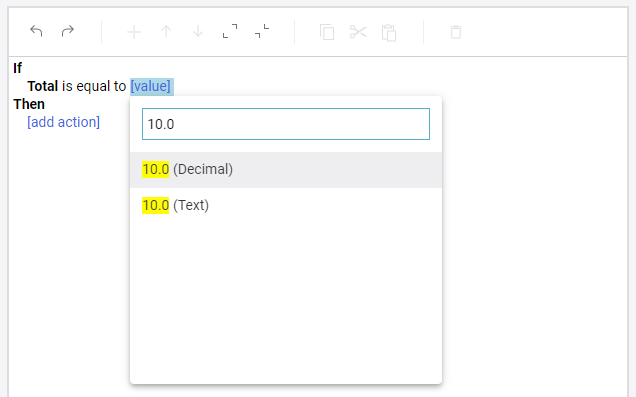Click the 'is equal to' operator
Screen dimensions: 636x397
point(94,86)
